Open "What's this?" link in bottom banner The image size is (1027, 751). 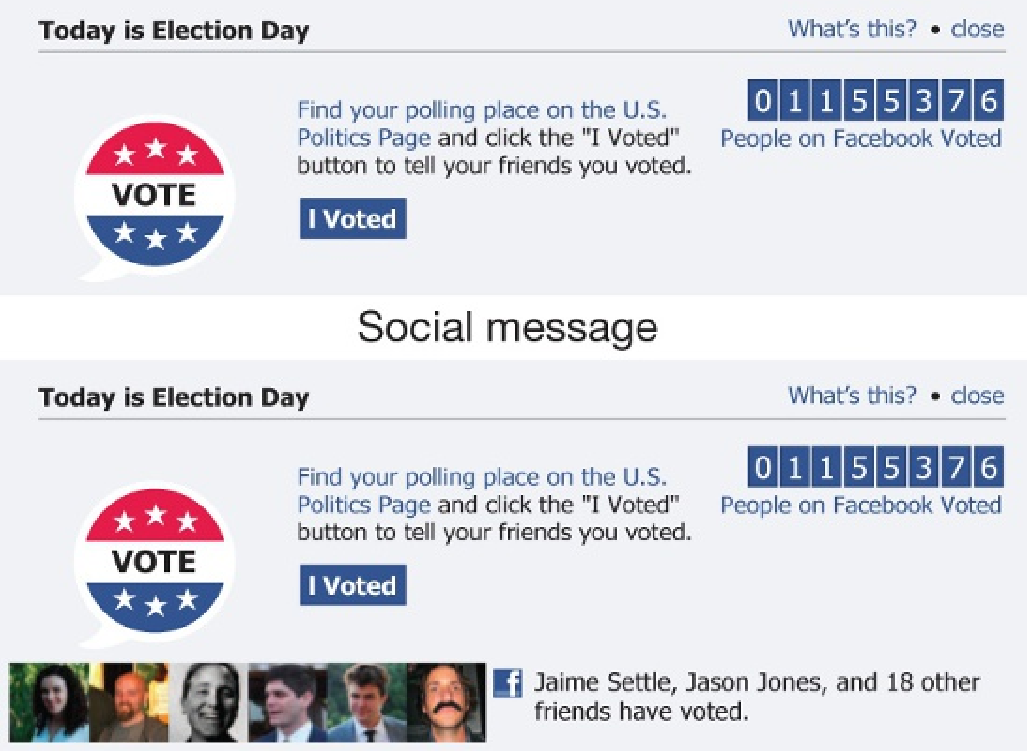[x=851, y=395]
